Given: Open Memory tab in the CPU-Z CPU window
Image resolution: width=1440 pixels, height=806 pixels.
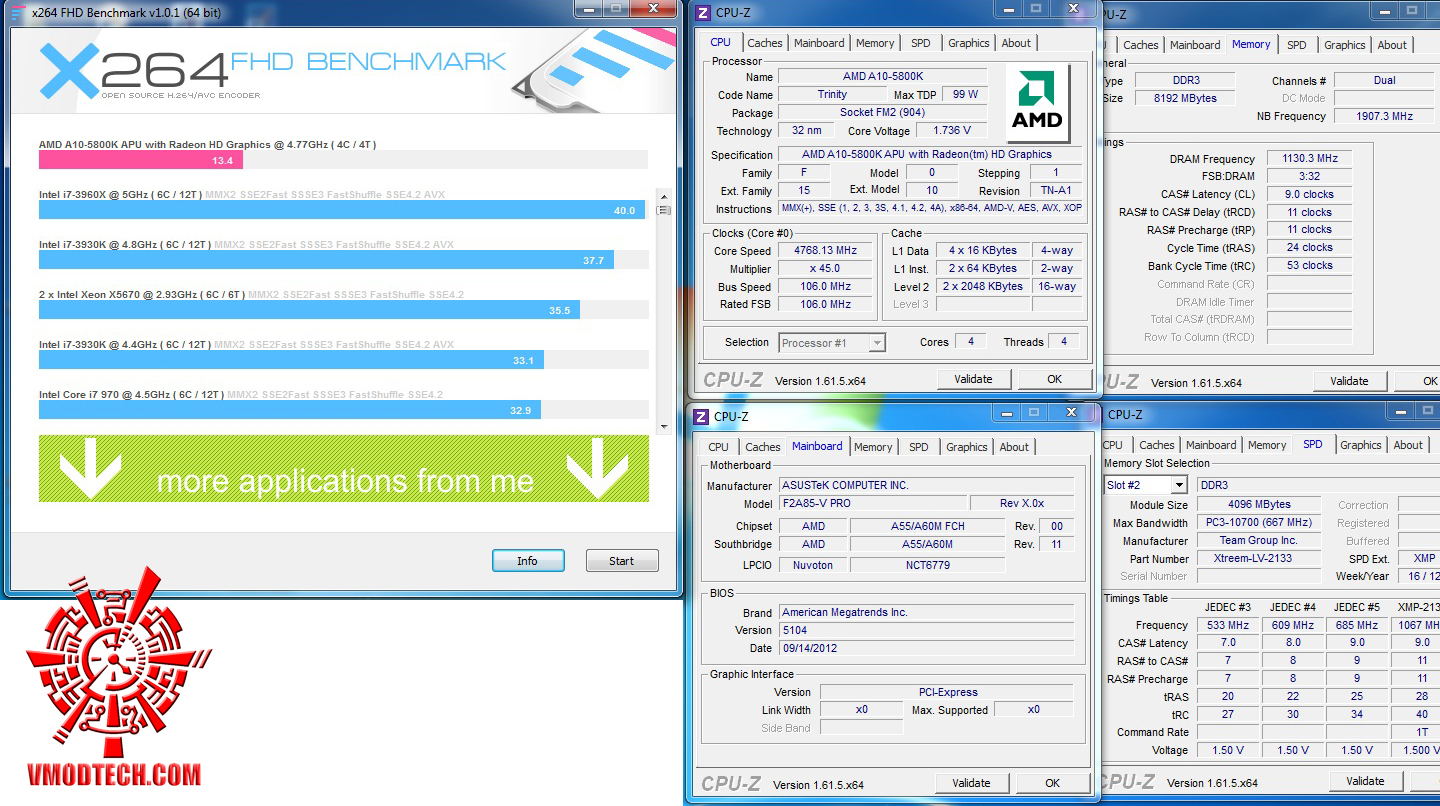Looking at the screenshot, I should coord(875,43).
